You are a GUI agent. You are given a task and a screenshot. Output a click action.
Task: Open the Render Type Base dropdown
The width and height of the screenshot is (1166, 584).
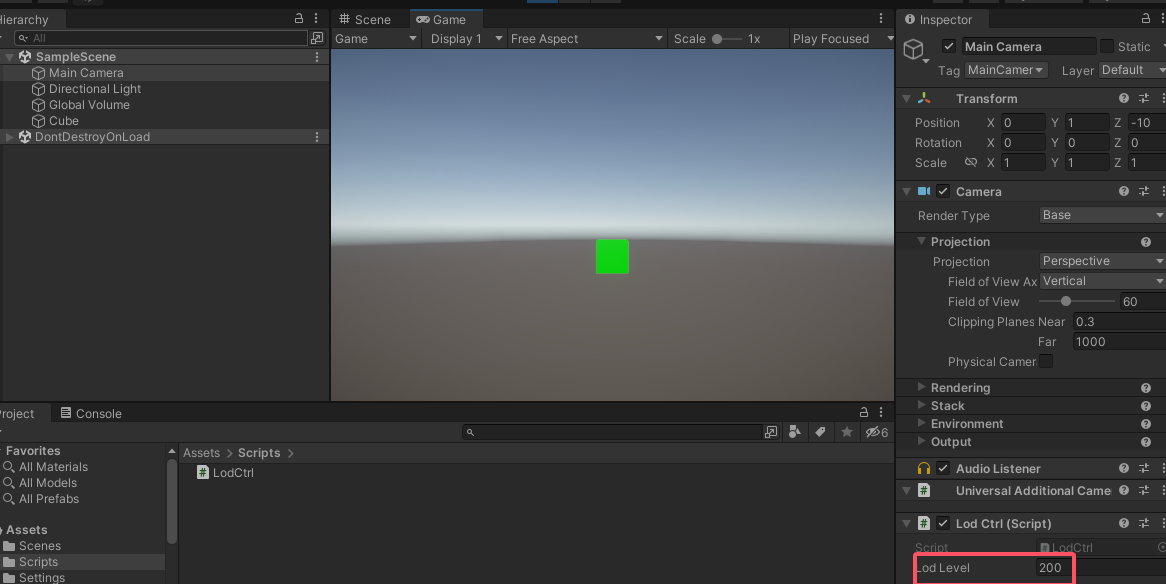tap(1102, 215)
